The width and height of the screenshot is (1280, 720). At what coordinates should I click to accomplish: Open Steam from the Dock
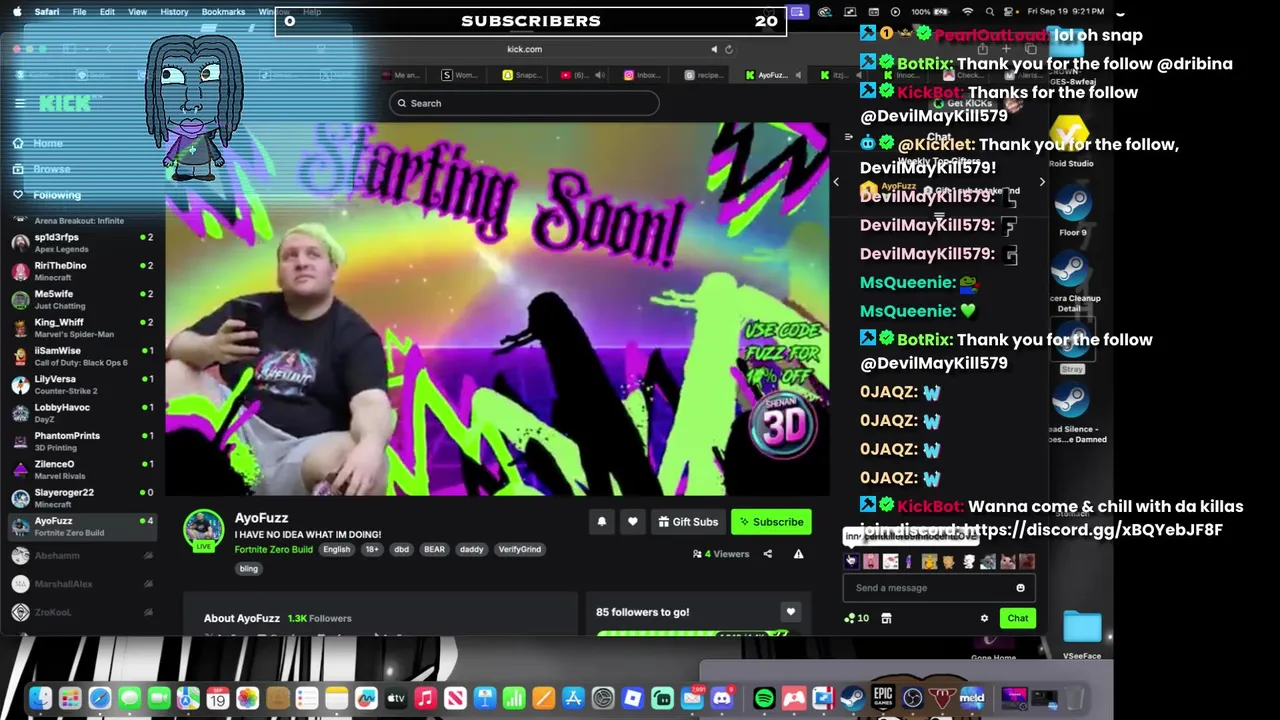pos(853,698)
